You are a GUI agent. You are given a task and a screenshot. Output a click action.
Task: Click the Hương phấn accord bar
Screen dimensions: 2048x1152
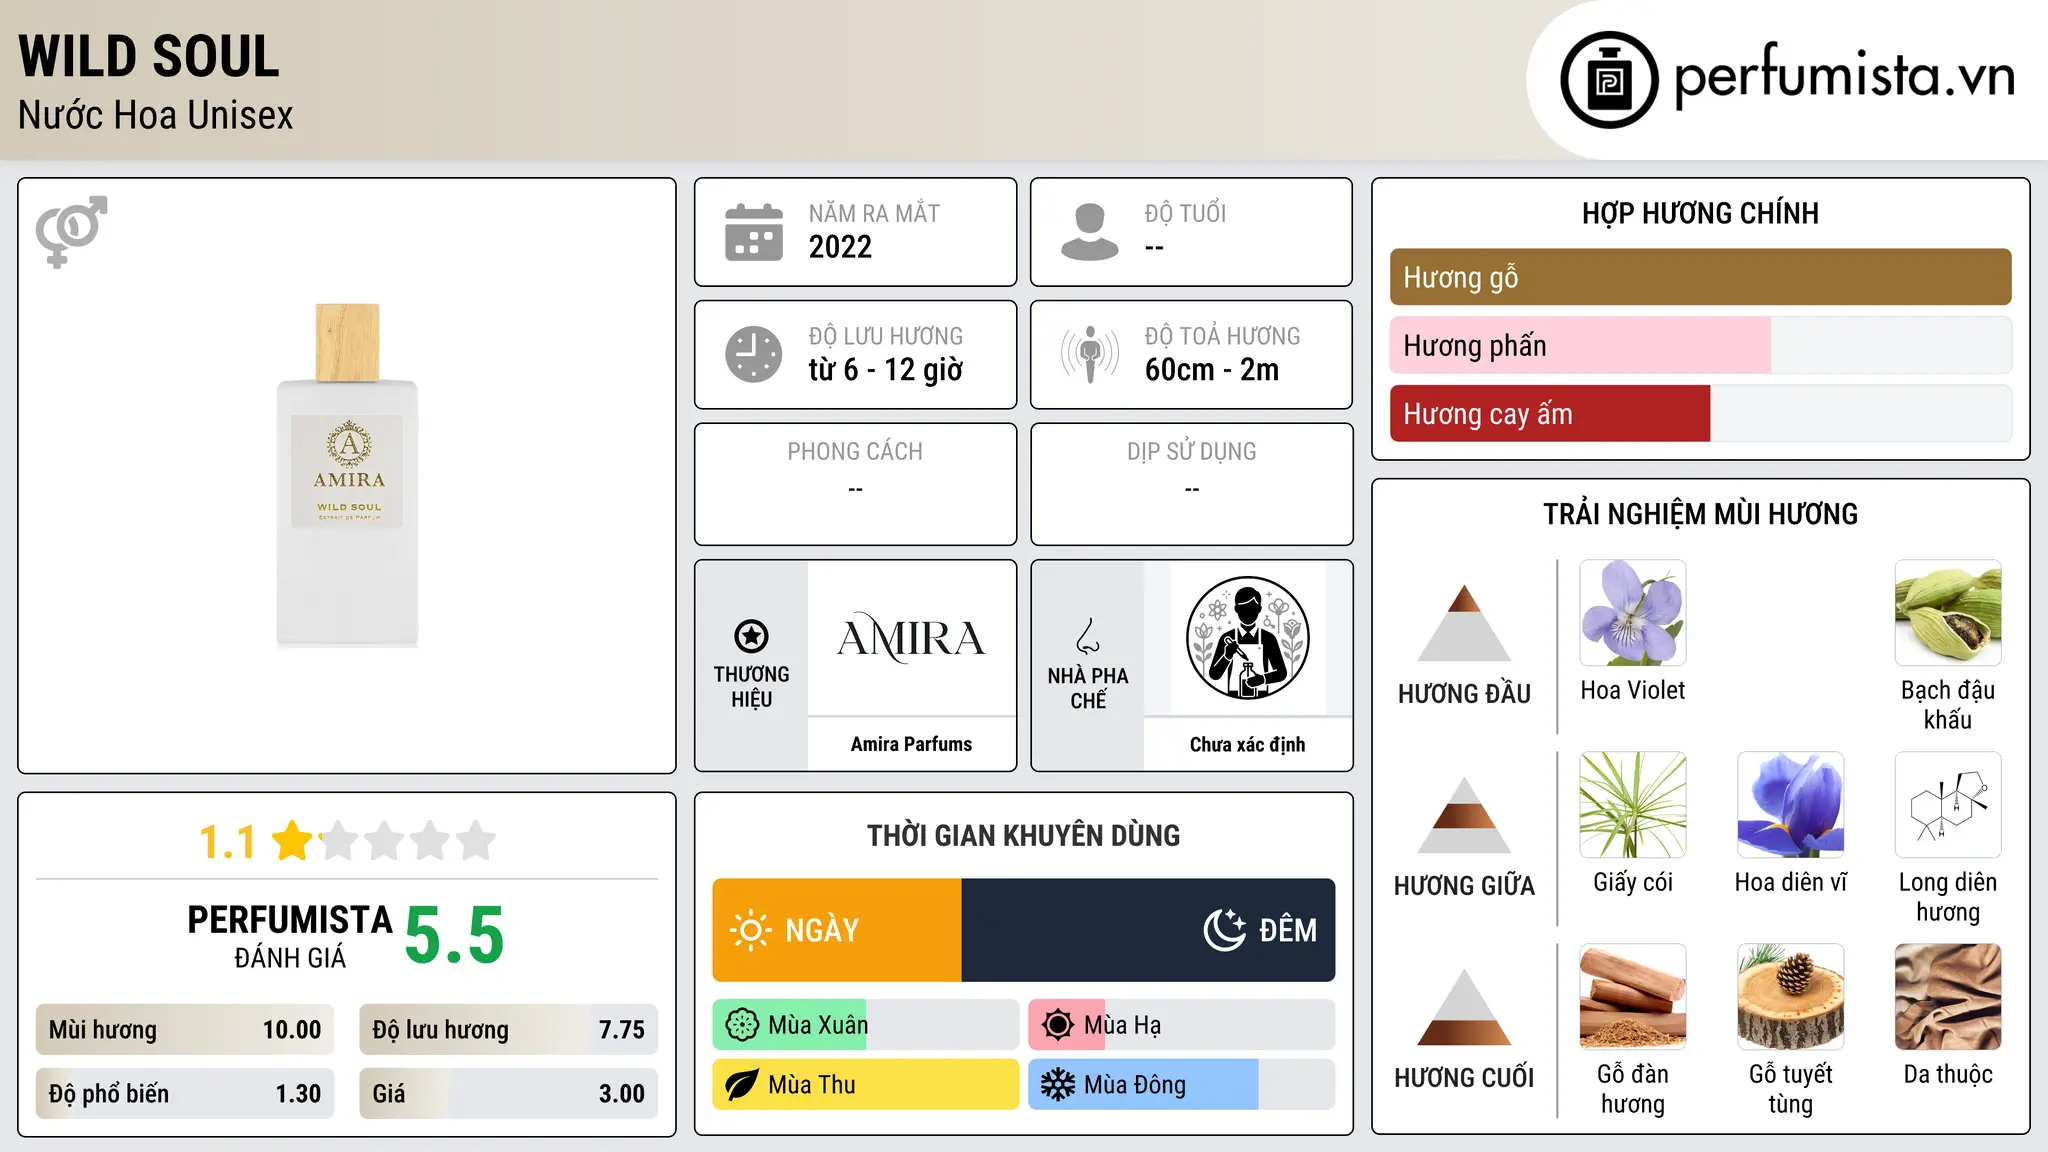click(x=1700, y=345)
